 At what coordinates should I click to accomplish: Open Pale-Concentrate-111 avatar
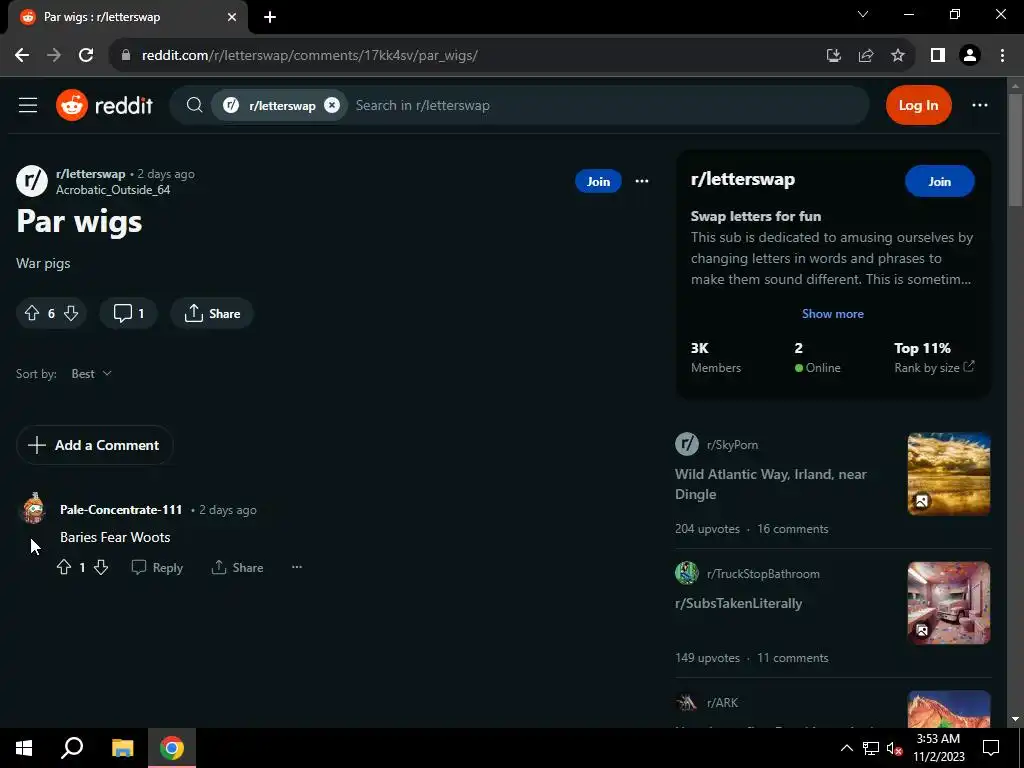[x=33, y=509]
